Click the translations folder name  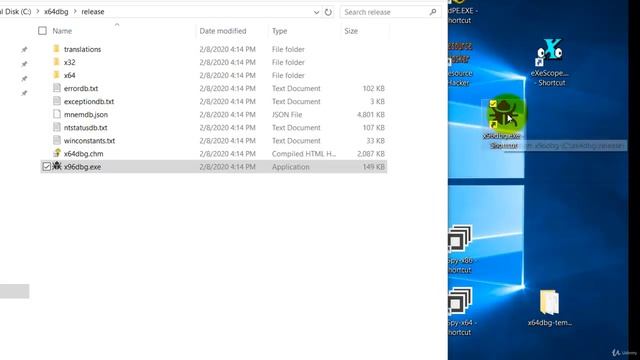(x=82, y=49)
